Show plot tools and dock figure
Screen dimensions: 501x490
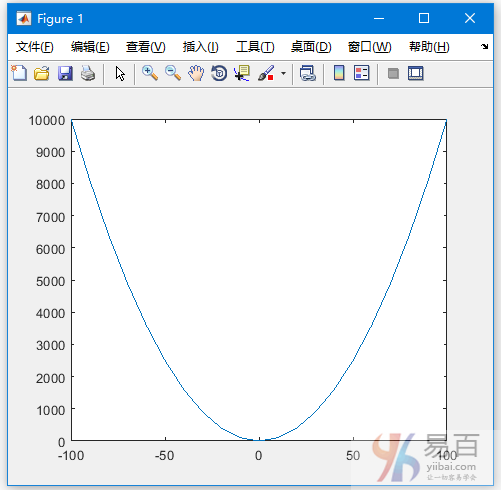point(416,73)
